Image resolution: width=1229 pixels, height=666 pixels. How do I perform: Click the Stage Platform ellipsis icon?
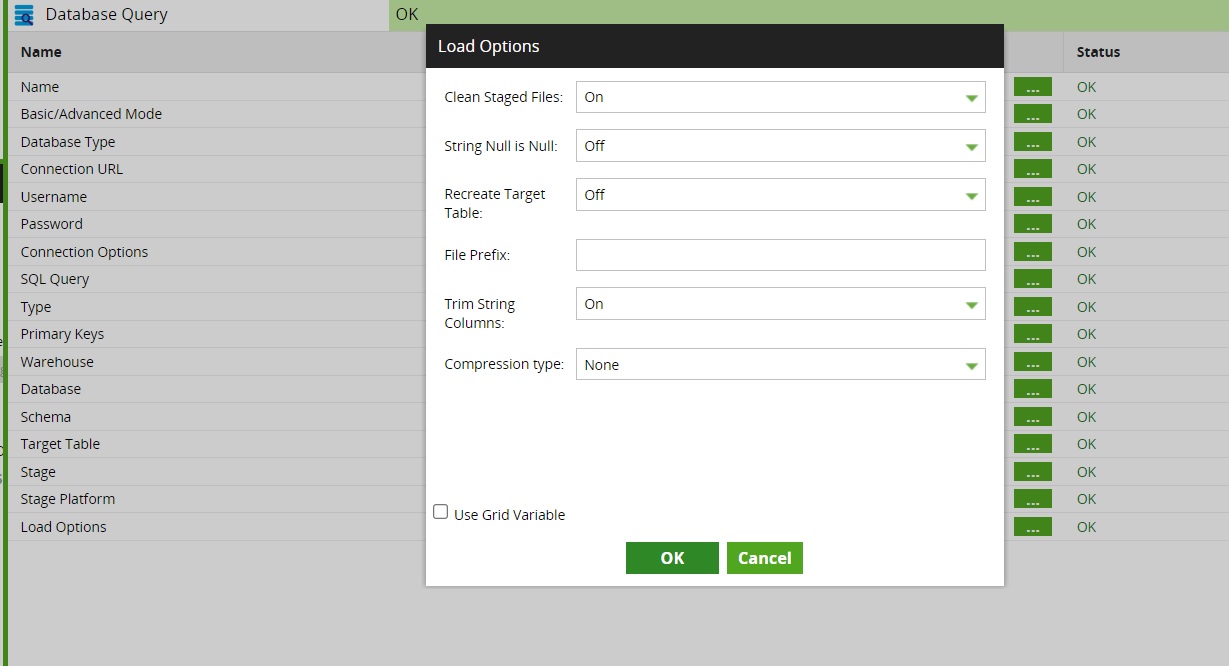1033,499
